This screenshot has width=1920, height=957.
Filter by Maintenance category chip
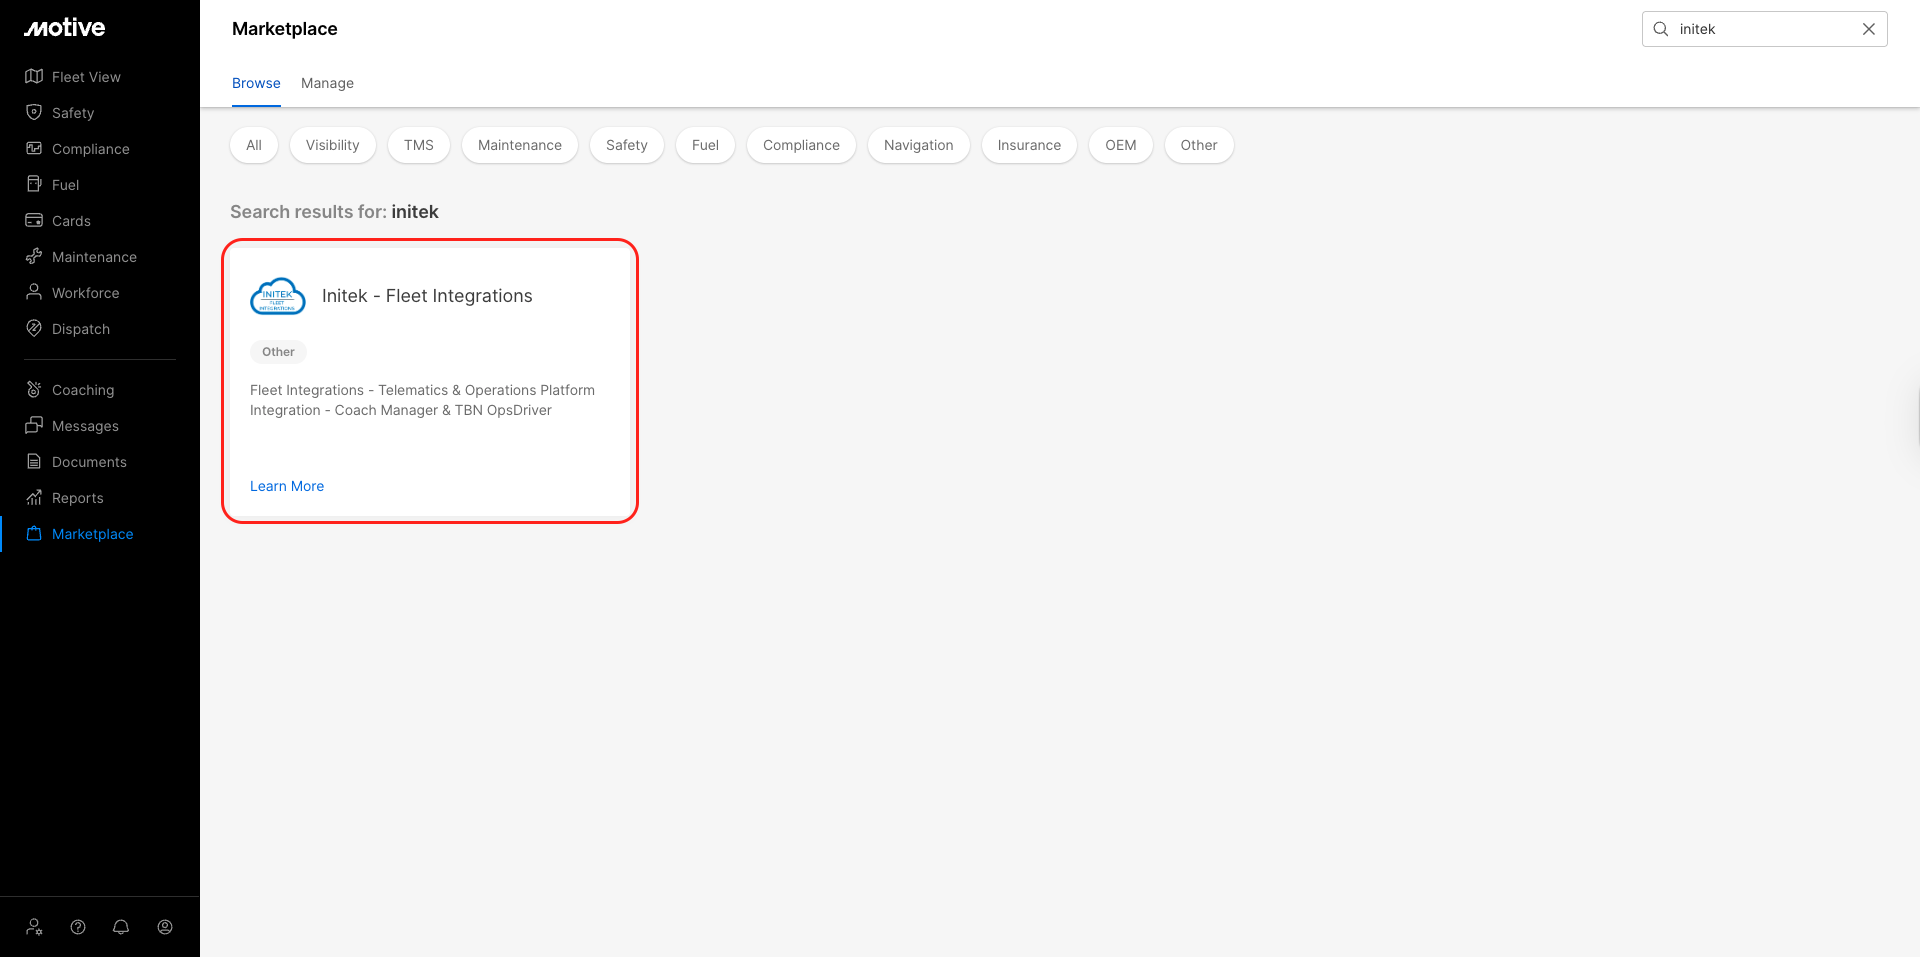pyautogui.click(x=520, y=145)
